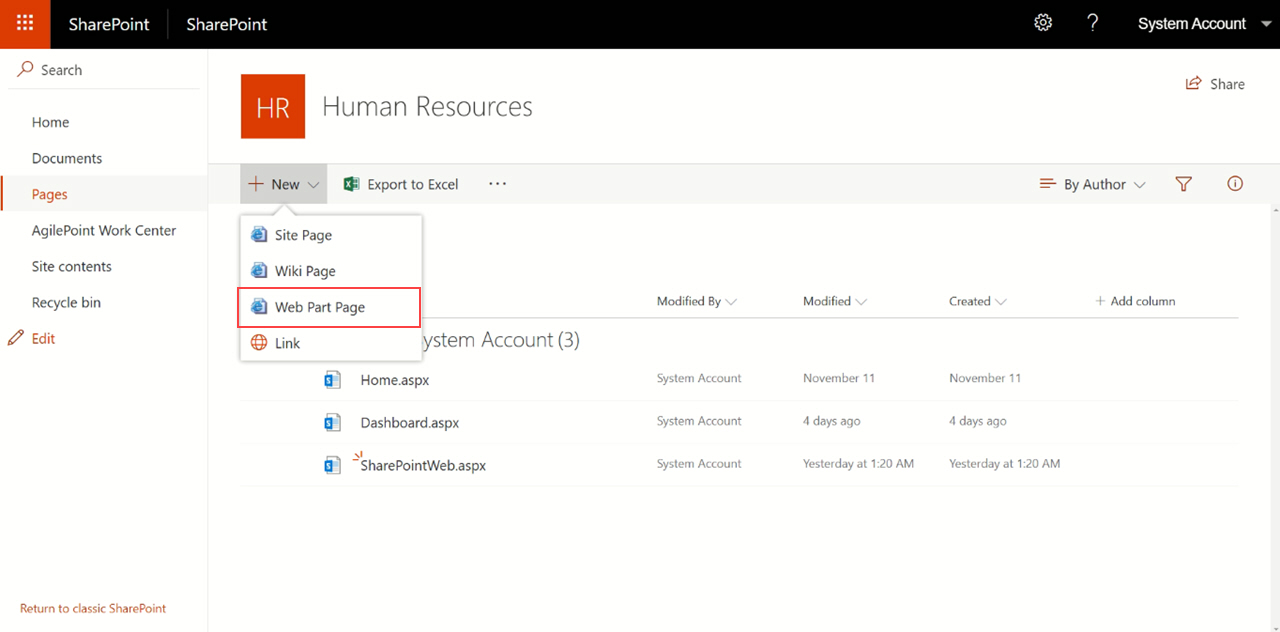
Task: Choose Web Part Page from New menu
Action: pos(331,307)
